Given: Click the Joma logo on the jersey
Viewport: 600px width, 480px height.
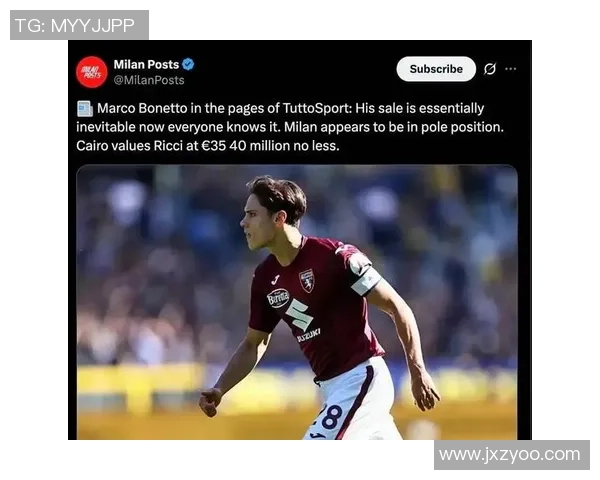Looking at the screenshot, I should 275,280.
